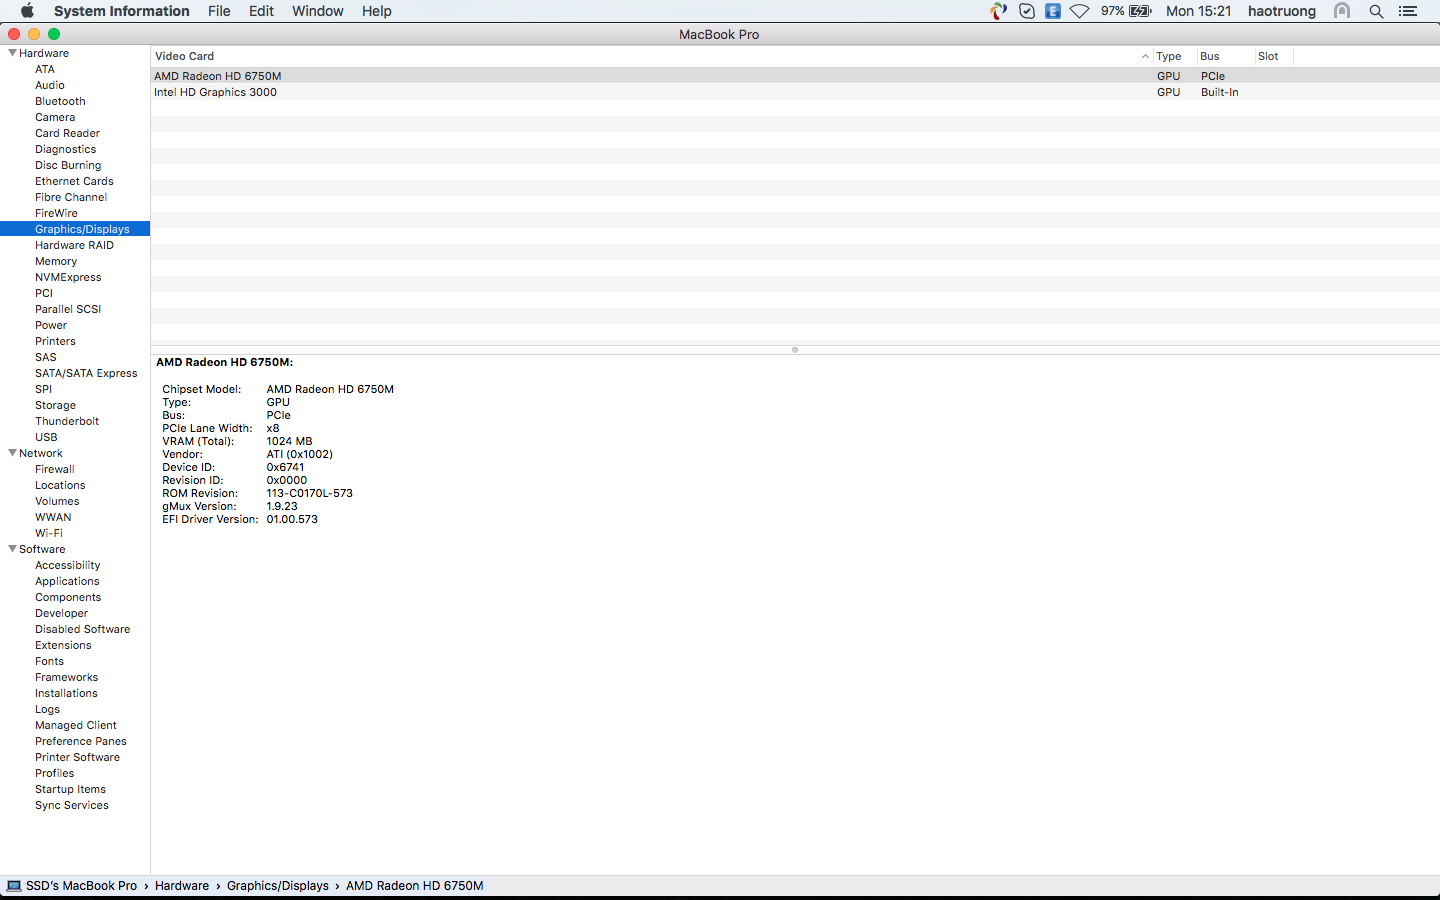1440x900 pixels.
Task: Select USB in the sidebar
Action: pos(46,437)
